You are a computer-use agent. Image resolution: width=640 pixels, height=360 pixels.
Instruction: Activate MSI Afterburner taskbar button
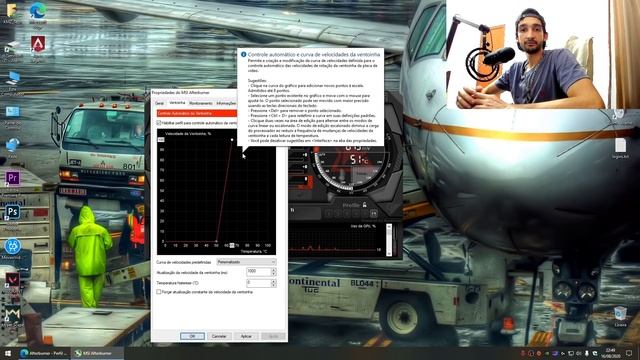pos(97,353)
